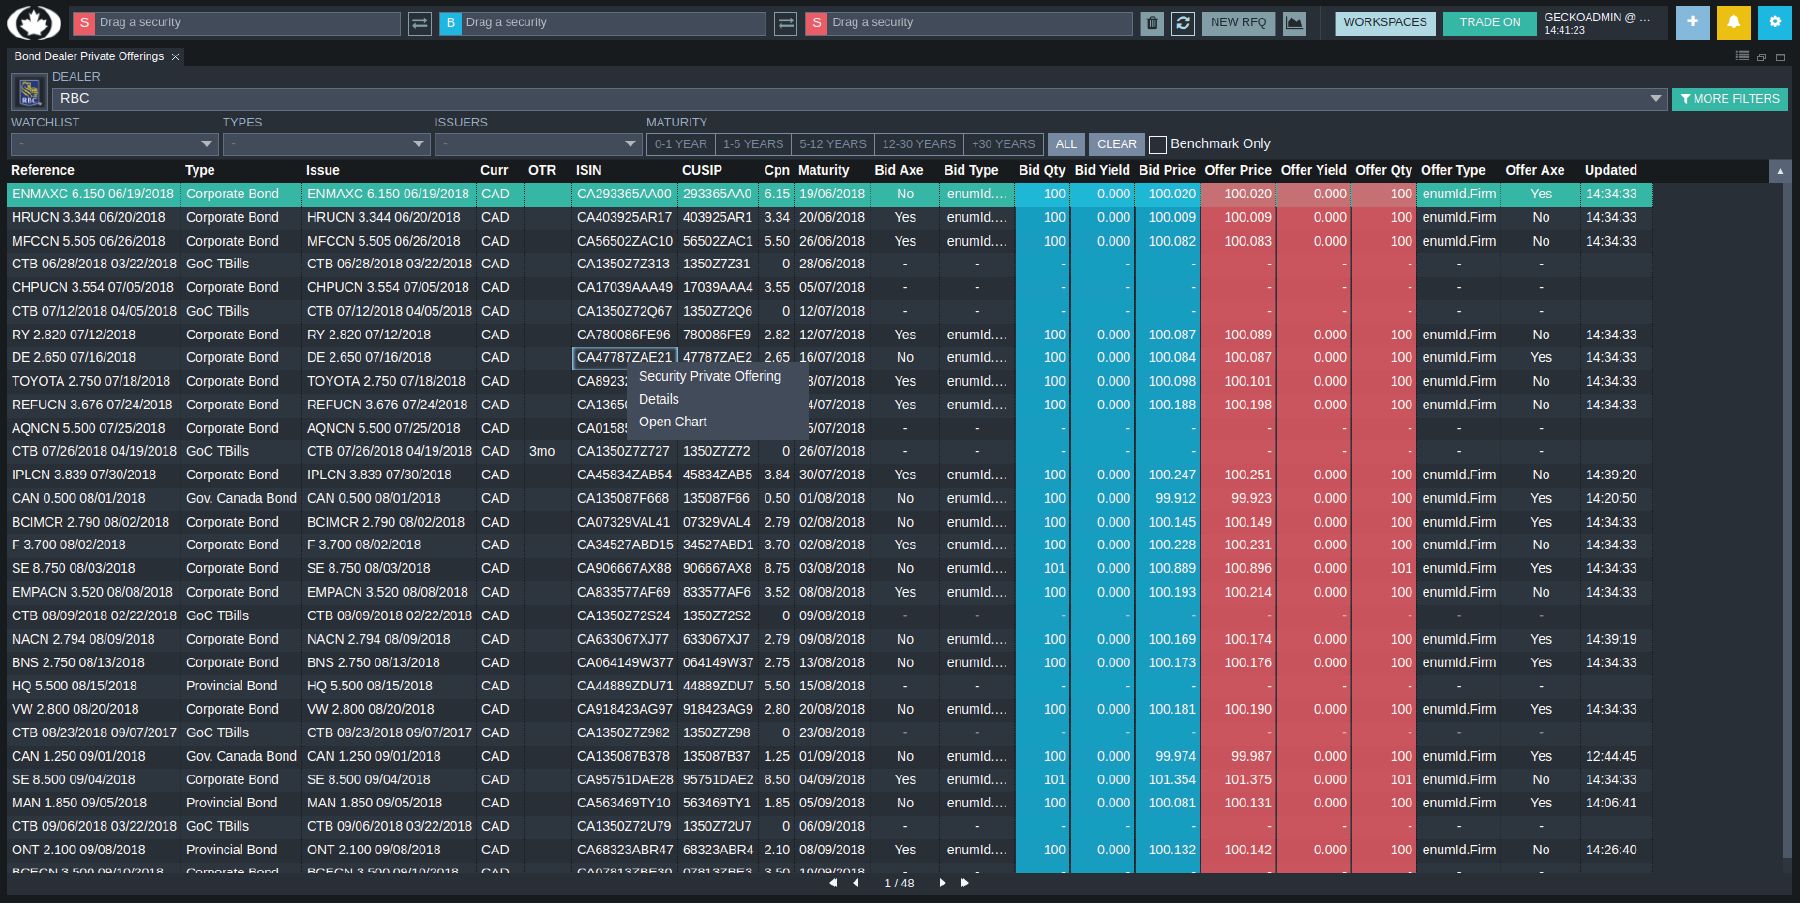Open the chart icon beside NEW RFQ
The image size is (1800, 904).
(x=1294, y=23)
